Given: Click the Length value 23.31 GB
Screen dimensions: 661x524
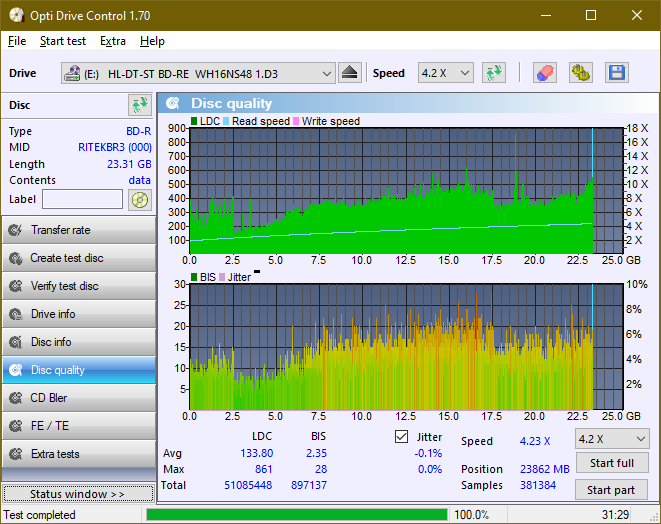Looking at the screenshot, I should (x=129, y=164).
